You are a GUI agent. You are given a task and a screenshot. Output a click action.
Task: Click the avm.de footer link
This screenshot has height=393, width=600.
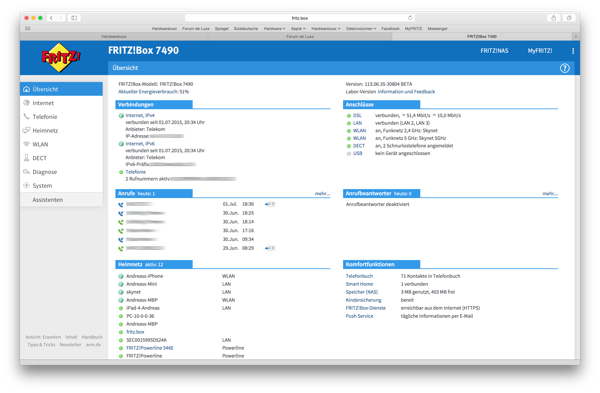click(x=93, y=344)
